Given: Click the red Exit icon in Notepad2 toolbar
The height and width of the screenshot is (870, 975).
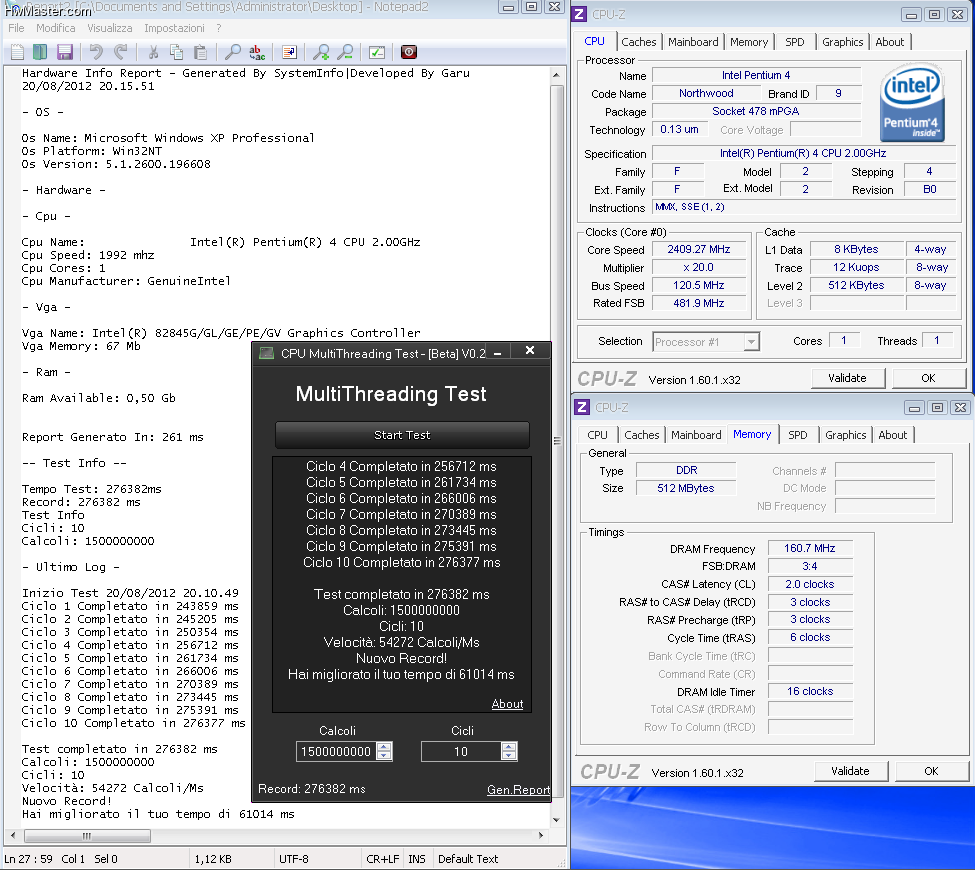Looking at the screenshot, I should pyautogui.click(x=409, y=52).
